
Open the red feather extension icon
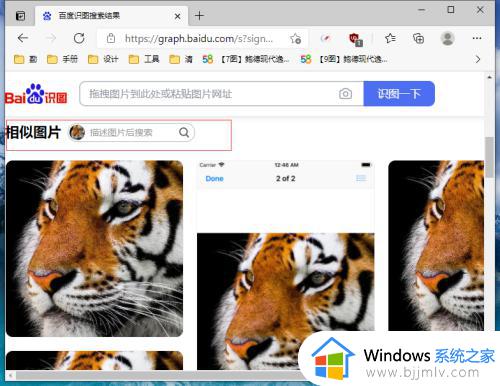(x=325, y=38)
